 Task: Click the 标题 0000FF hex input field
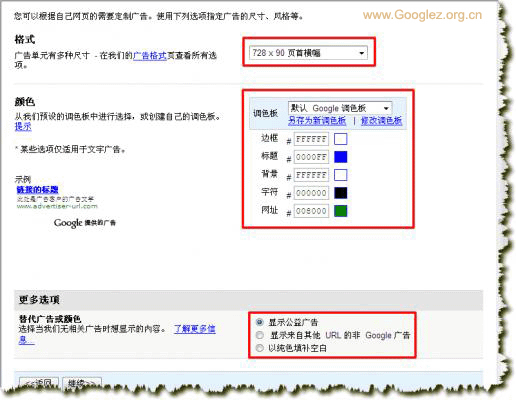pos(311,157)
